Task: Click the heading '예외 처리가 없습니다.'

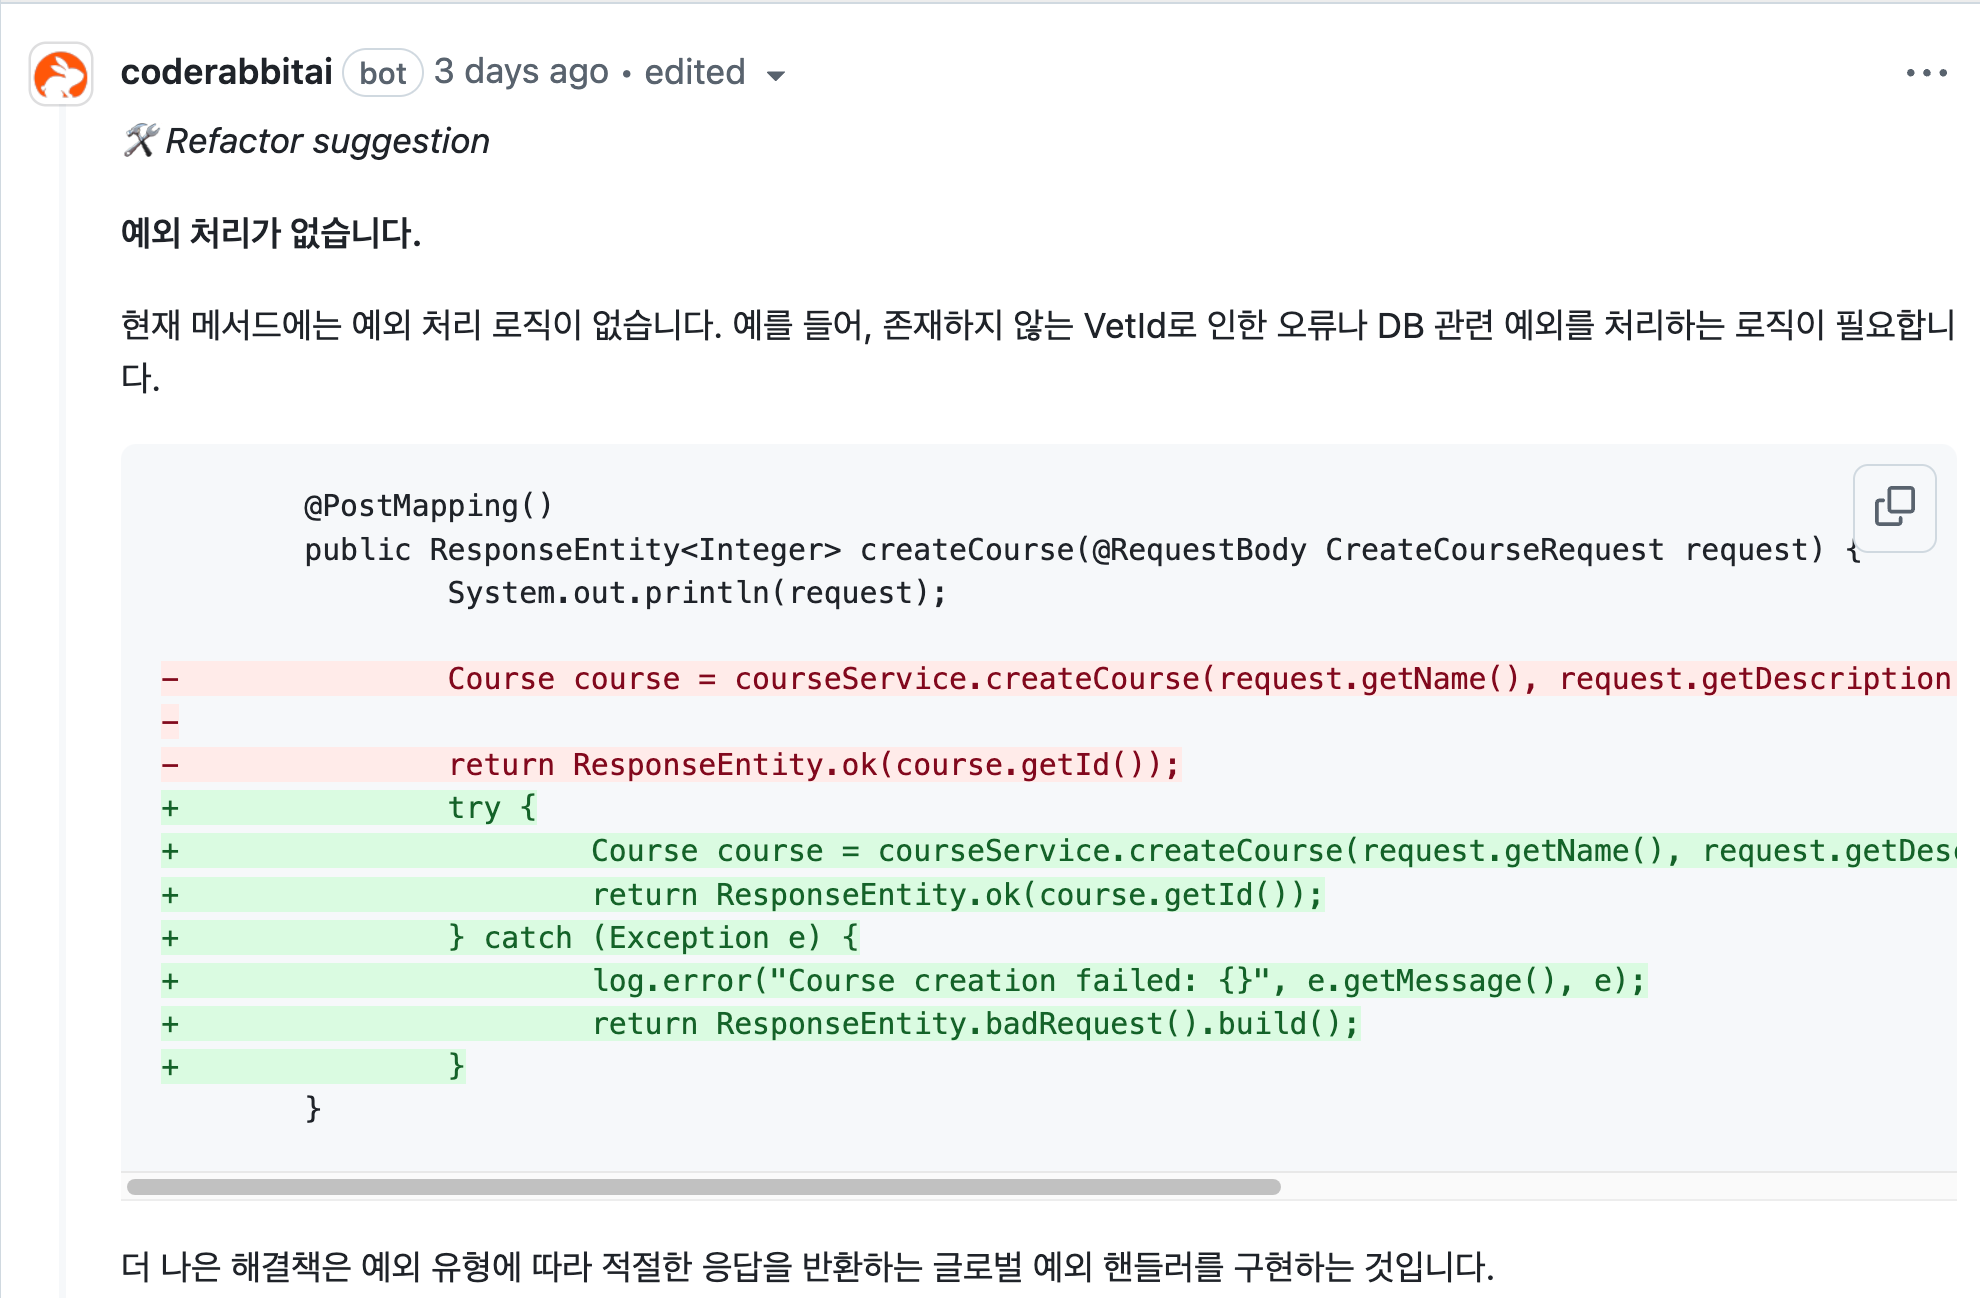Action: tap(273, 232)
